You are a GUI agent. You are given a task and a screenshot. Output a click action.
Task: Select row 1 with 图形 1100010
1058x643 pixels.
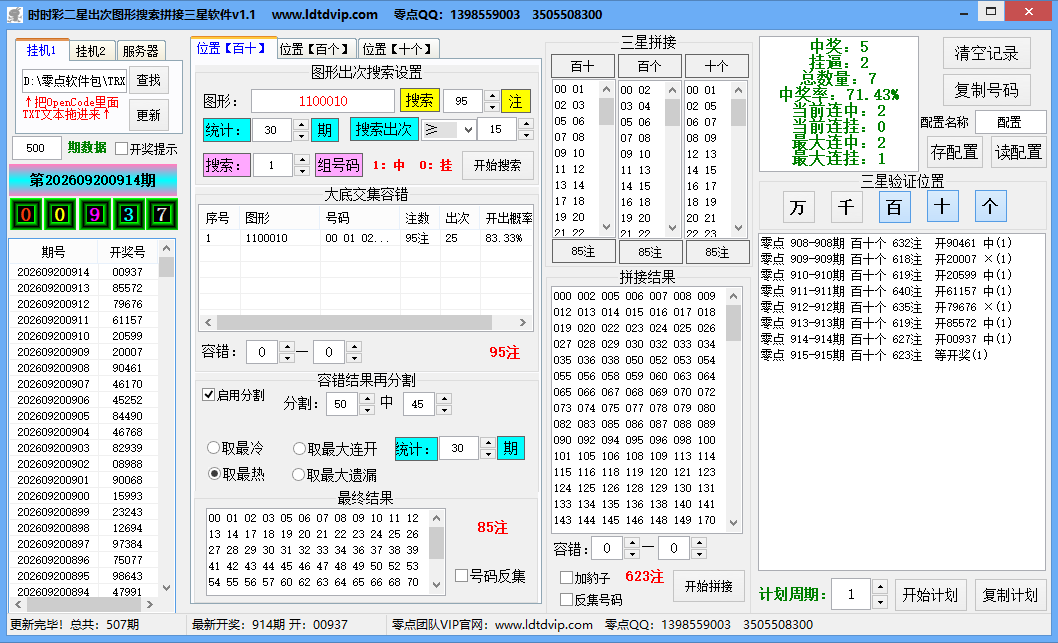click(366, 238)
